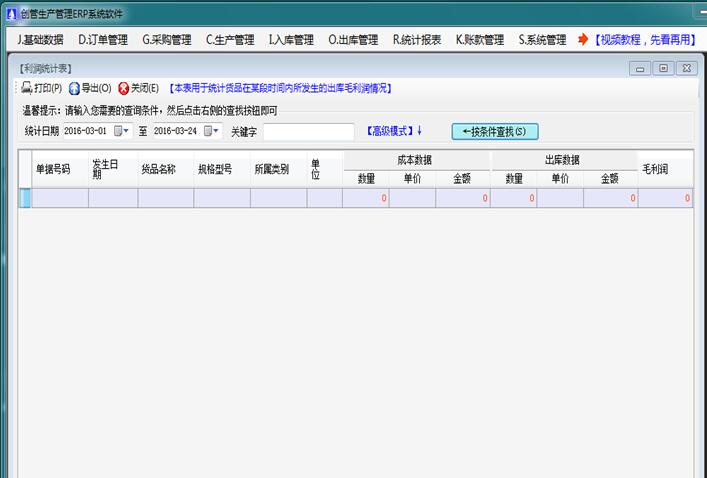Maximize the inner profit report window
This screenshot has width=707, height=478.
tap(663, 68)
